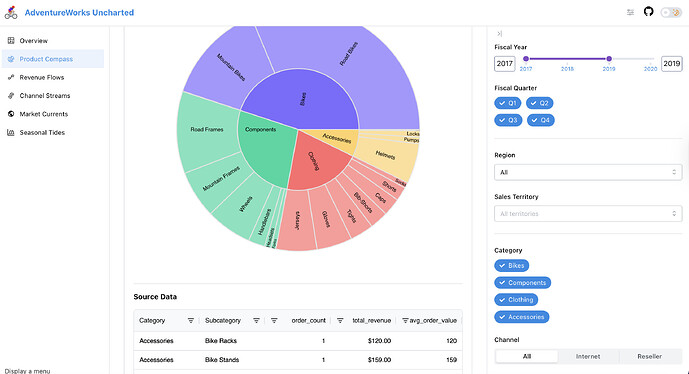This screenshot has width=689, height=374.
Task: Click the fiscal year end input 2019
Action: 671,64
